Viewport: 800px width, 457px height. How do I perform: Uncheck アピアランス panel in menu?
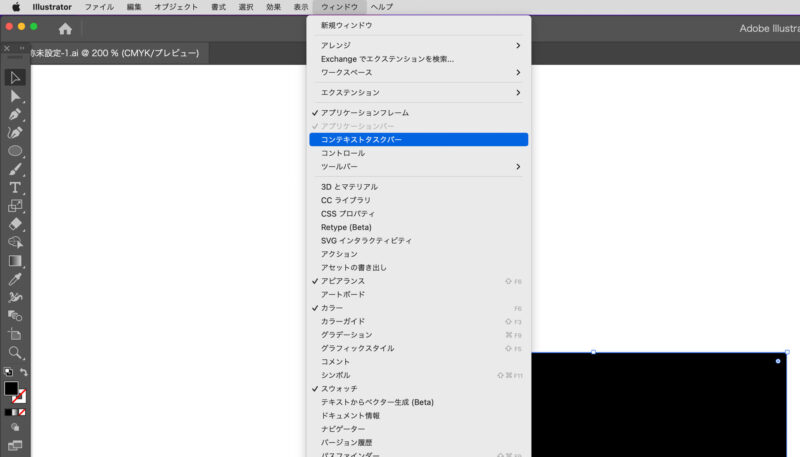(x=343, y=281)
